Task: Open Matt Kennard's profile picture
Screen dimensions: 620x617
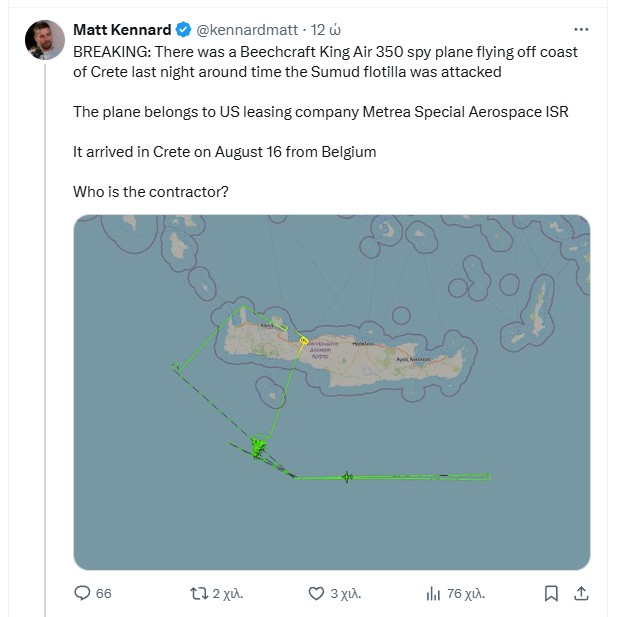Action: point(45,40)
